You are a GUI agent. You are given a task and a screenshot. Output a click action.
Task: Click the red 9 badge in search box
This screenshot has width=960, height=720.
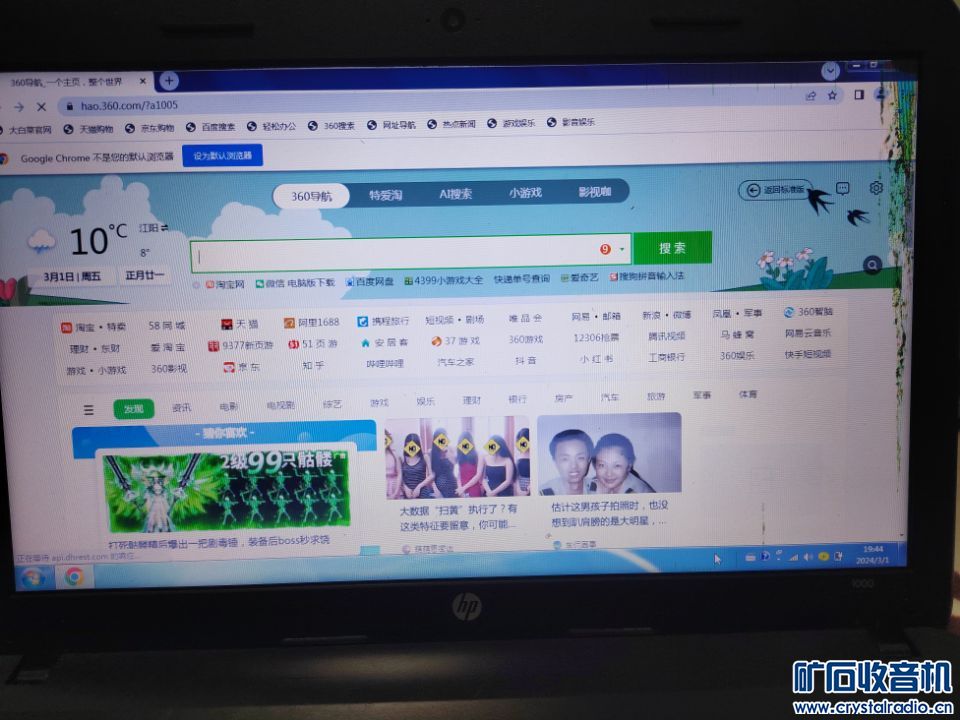tap(606, 249)
